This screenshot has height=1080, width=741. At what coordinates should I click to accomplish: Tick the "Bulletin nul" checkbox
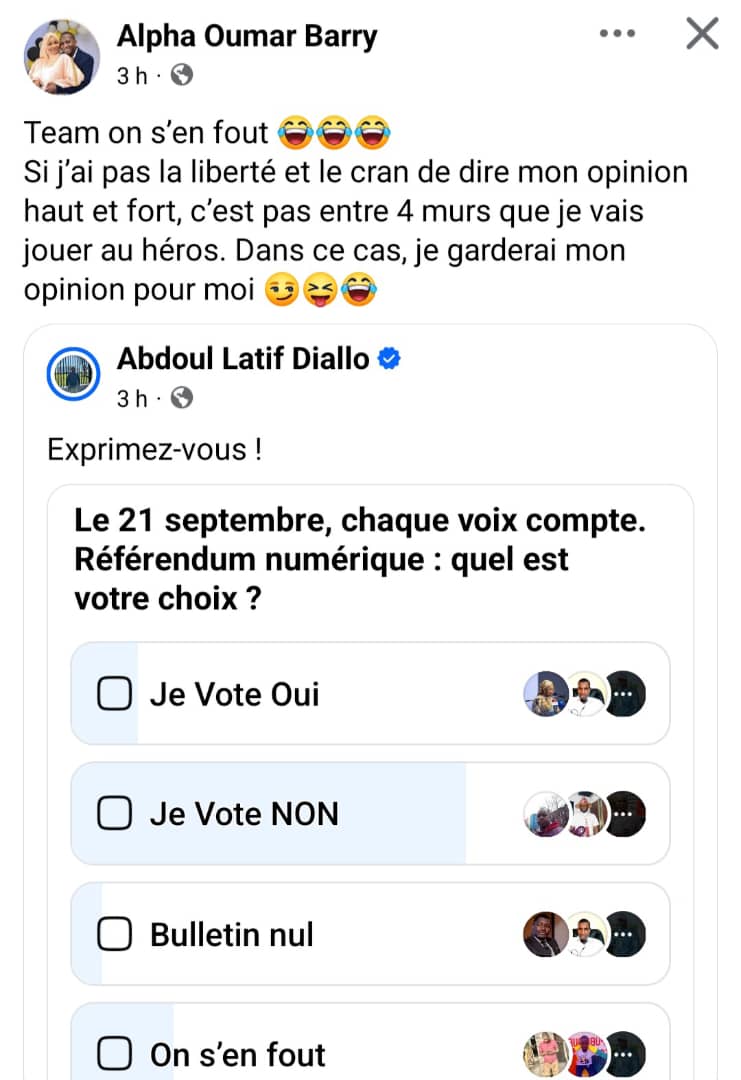coord(115,935)
